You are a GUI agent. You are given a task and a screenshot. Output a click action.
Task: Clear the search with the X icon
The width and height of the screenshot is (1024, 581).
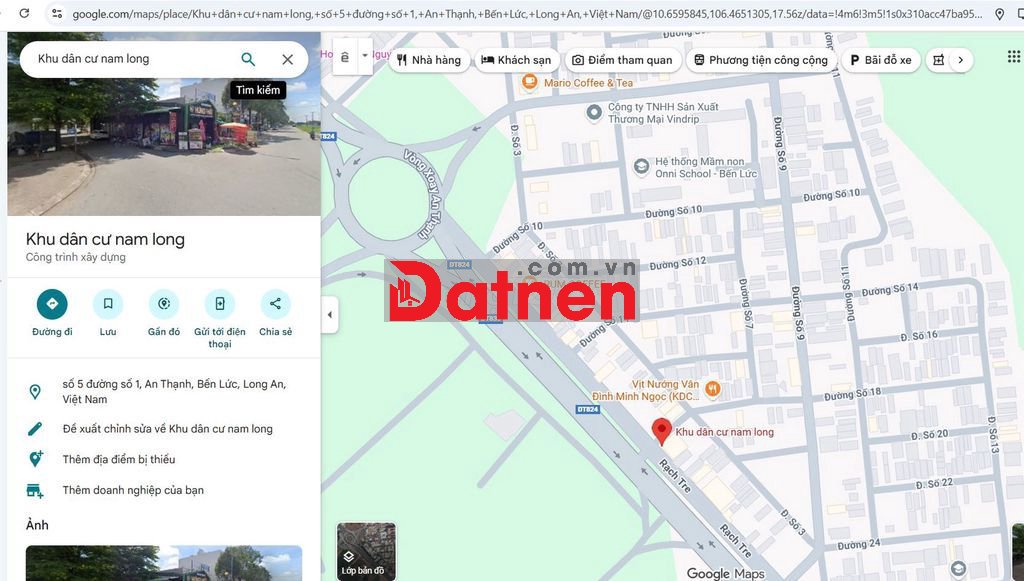288,59
